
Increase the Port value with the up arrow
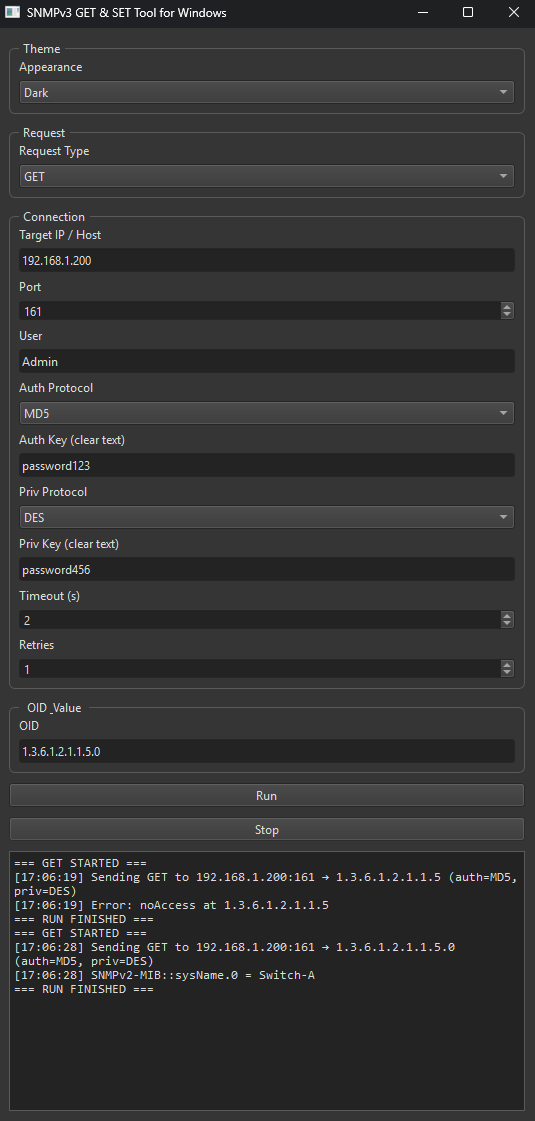point(507,307)
